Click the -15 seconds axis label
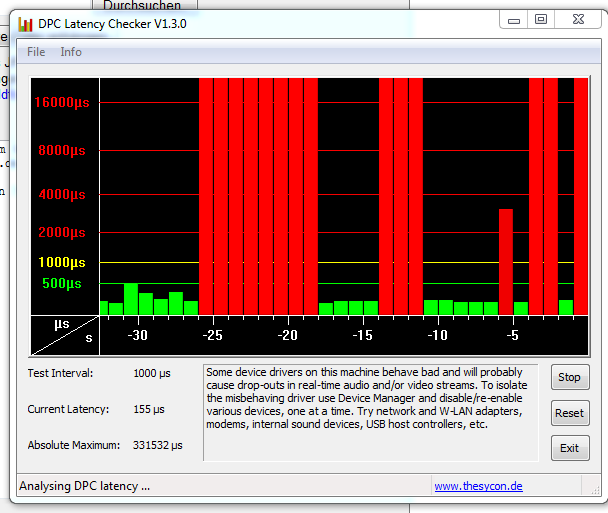Viewport: 608px width, 513px height. [363, 335]
